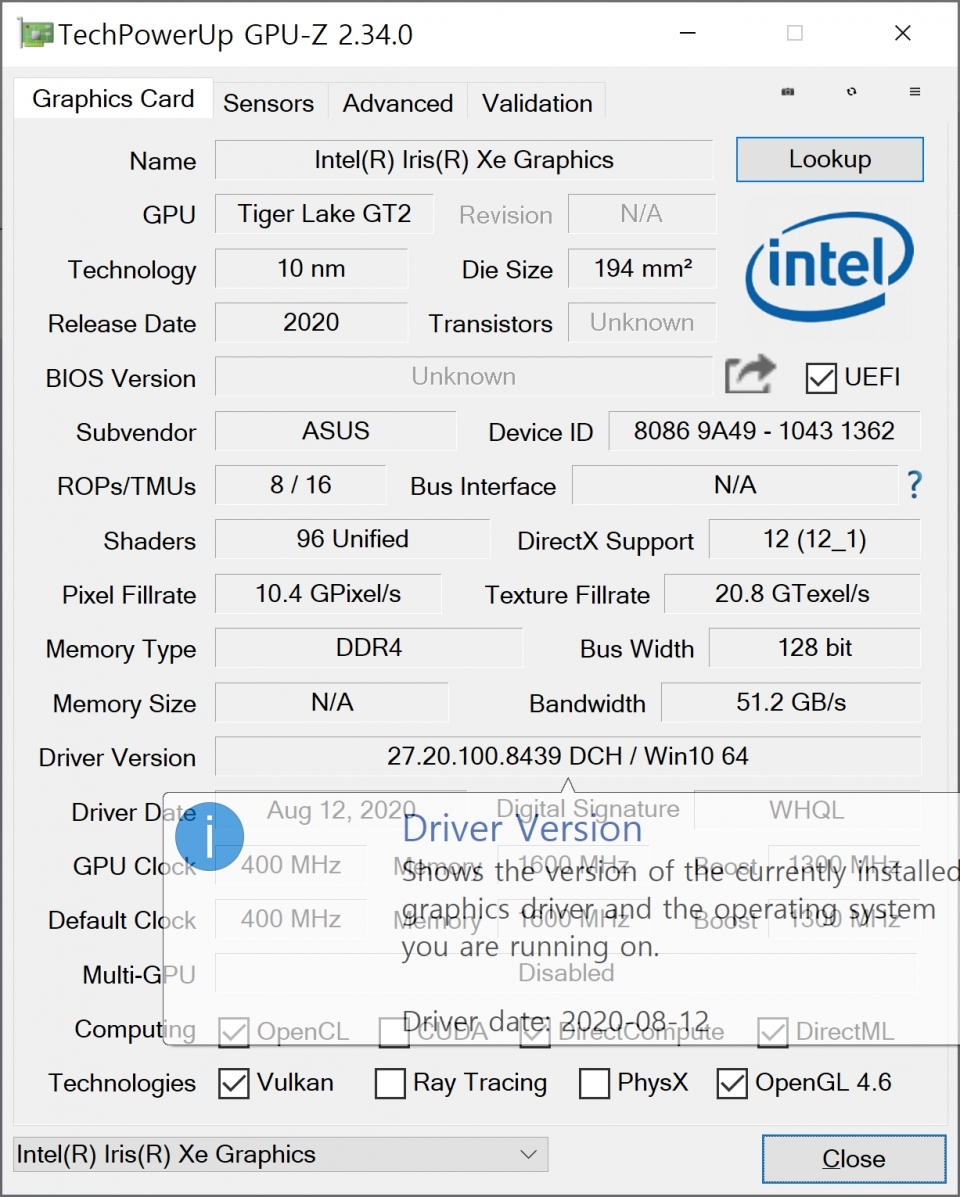Viewport: 960px width, 1197px height.
Task: Click the Driver Date value Aug 12, 2020
Action: coord(341,810)
